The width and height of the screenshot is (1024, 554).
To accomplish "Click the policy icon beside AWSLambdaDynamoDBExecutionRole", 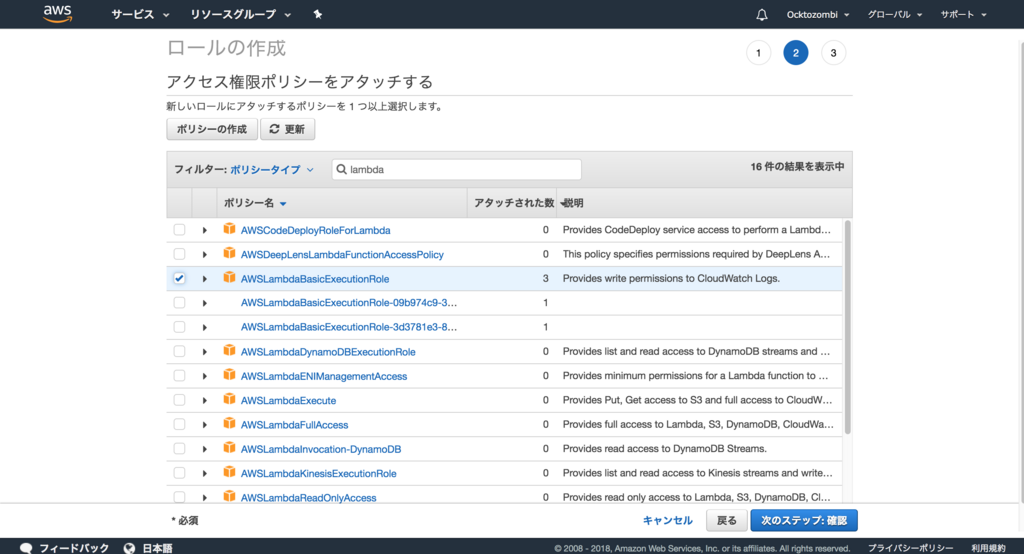I will (229, 350).
